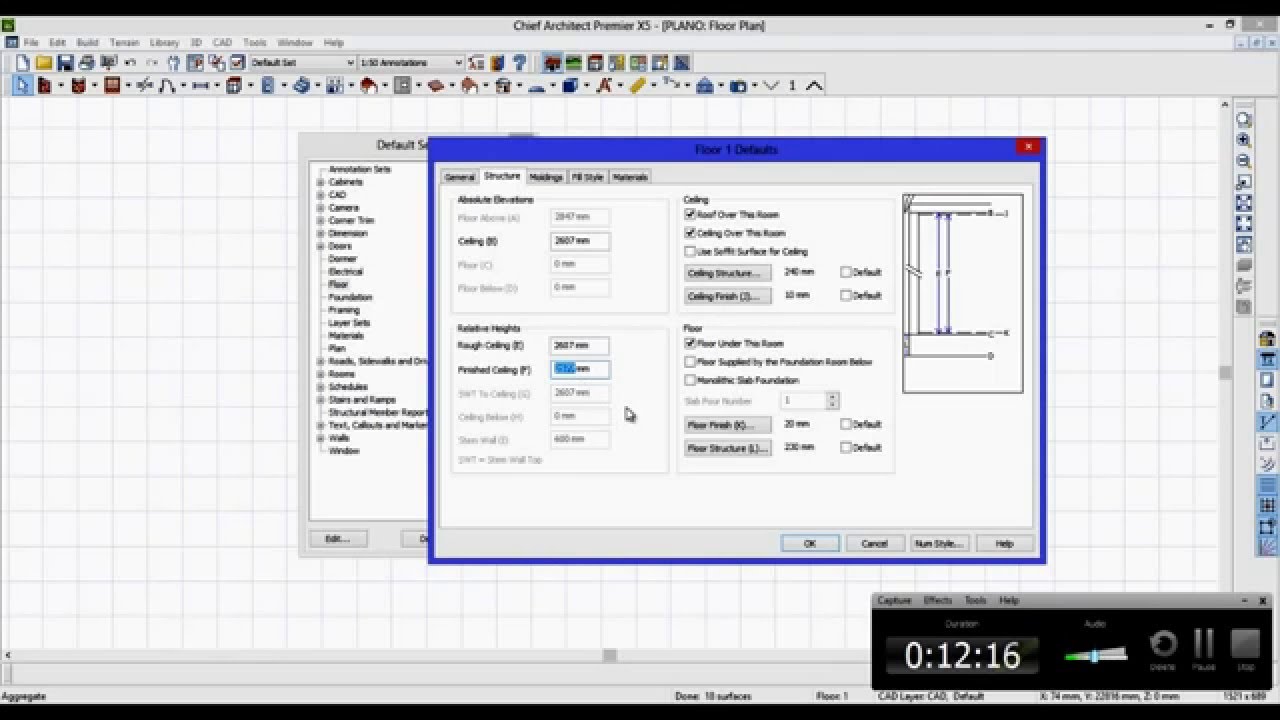
Task: Open the Default Set dropdown
Action: point(349,63)
